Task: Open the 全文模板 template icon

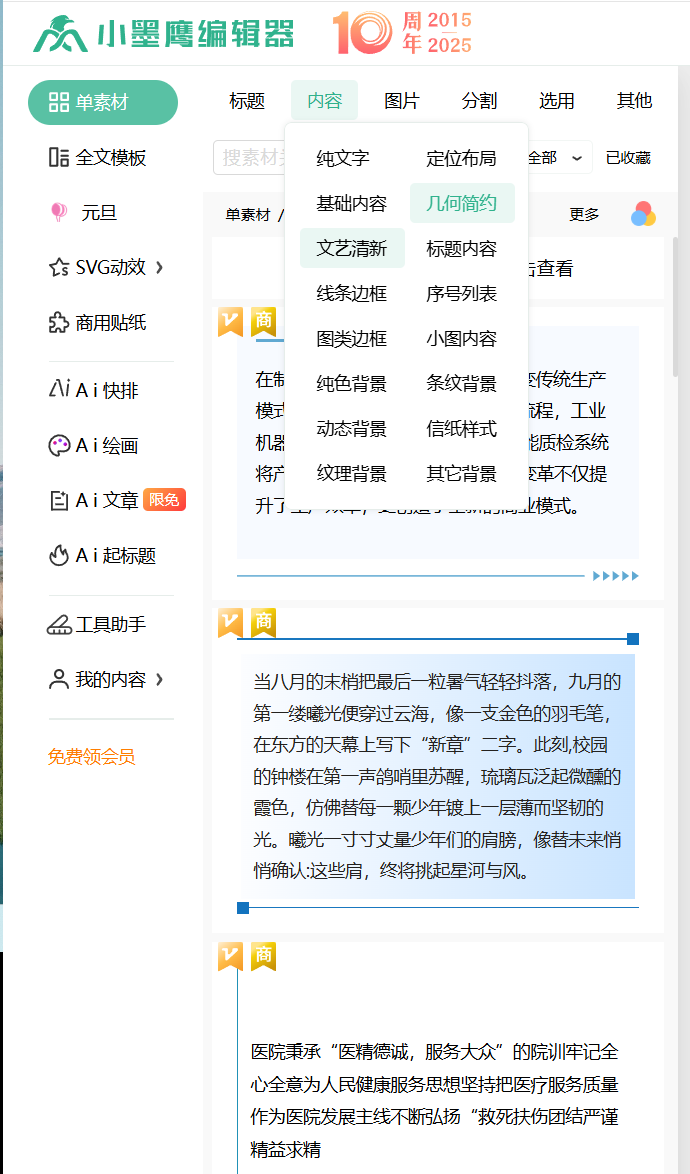Action: (59, 157)
